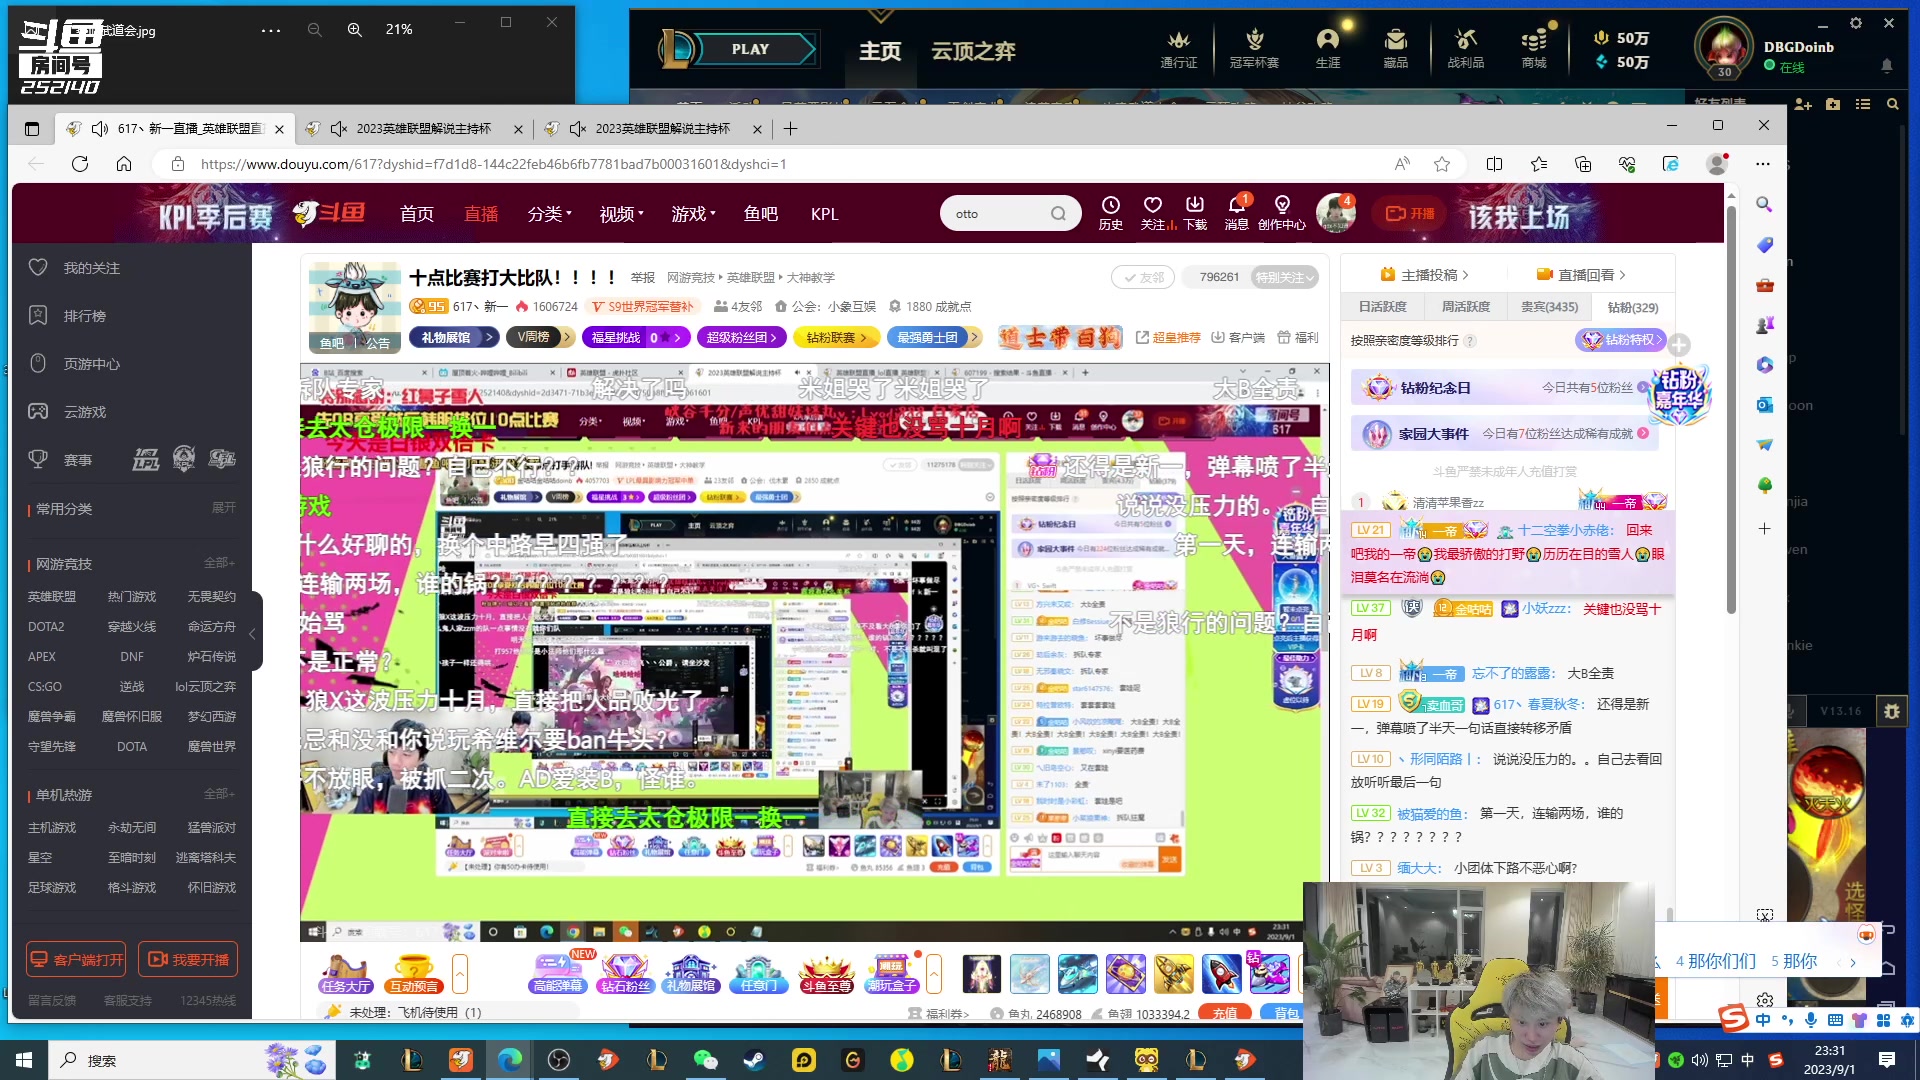Open 主播投稿 link
The image size is (1920, 1080).
(x=1425, y=275)
